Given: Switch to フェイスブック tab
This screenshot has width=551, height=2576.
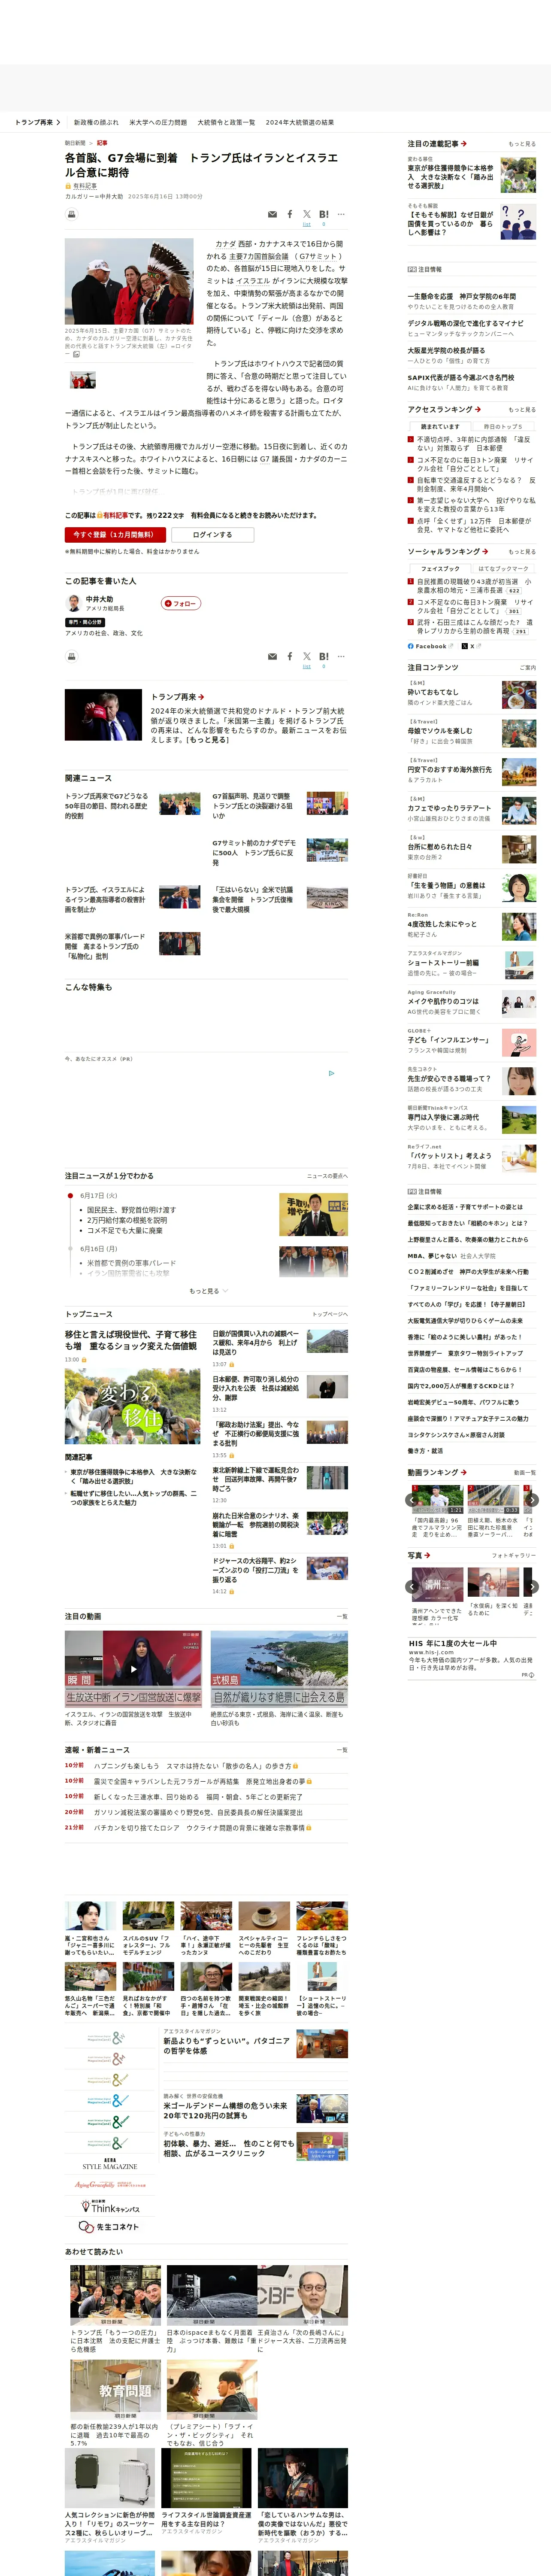Looking at the screenshot, I should [x=440, y=568].
